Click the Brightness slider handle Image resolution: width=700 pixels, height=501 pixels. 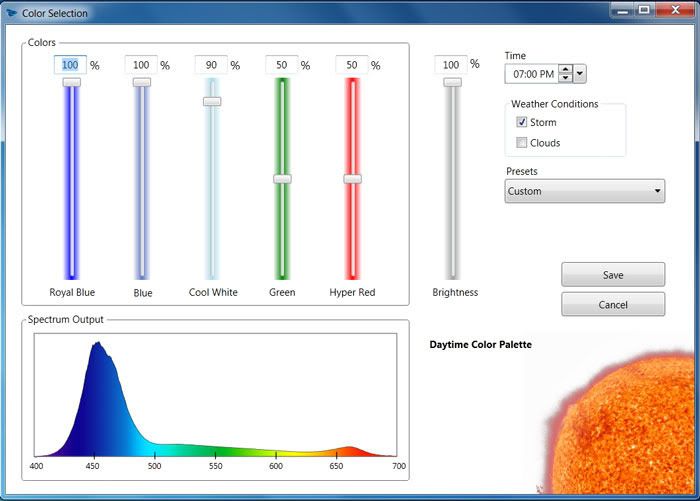click(453, 82)
